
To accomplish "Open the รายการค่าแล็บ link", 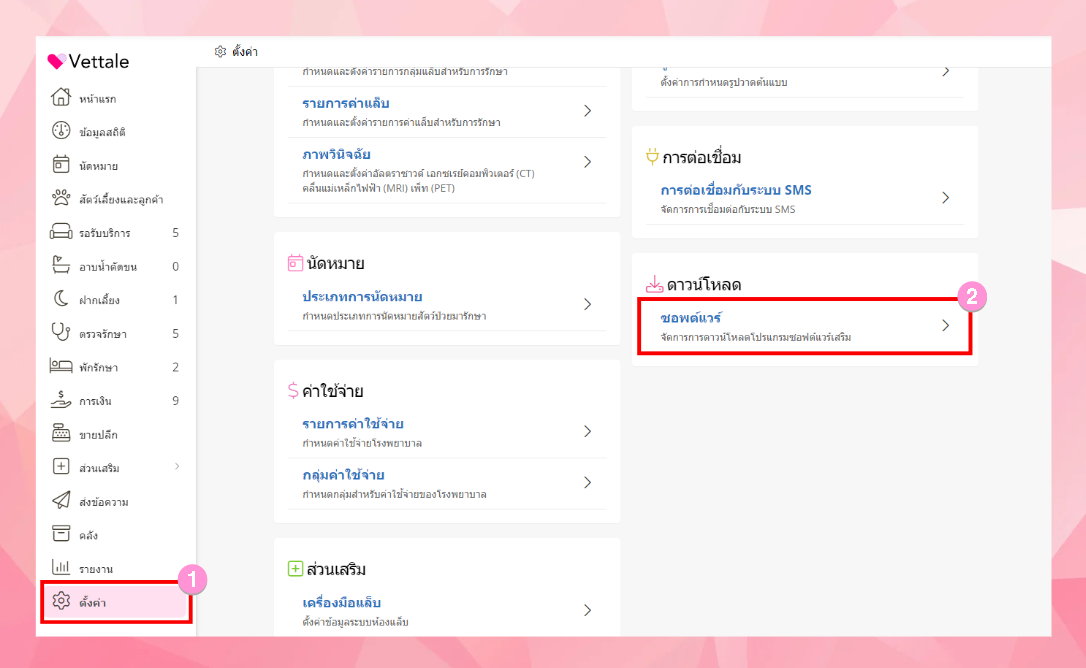I will 346,103.
